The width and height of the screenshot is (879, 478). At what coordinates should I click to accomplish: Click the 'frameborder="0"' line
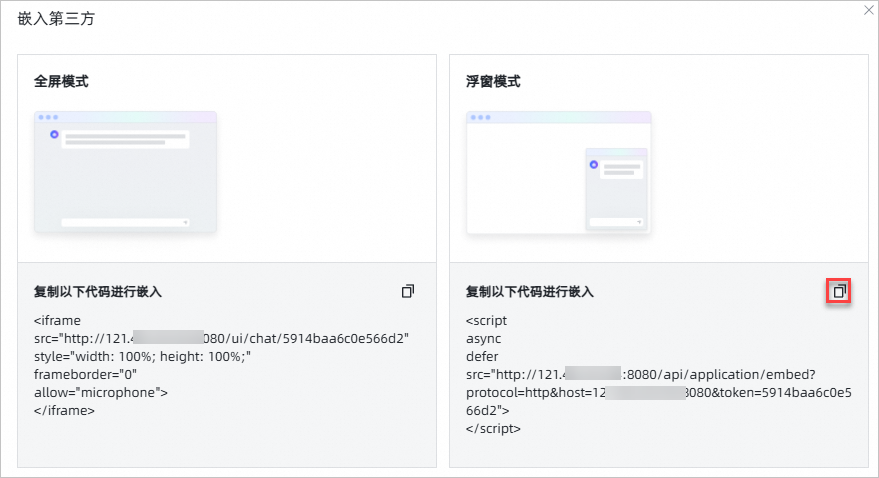(x=85, y=374)
